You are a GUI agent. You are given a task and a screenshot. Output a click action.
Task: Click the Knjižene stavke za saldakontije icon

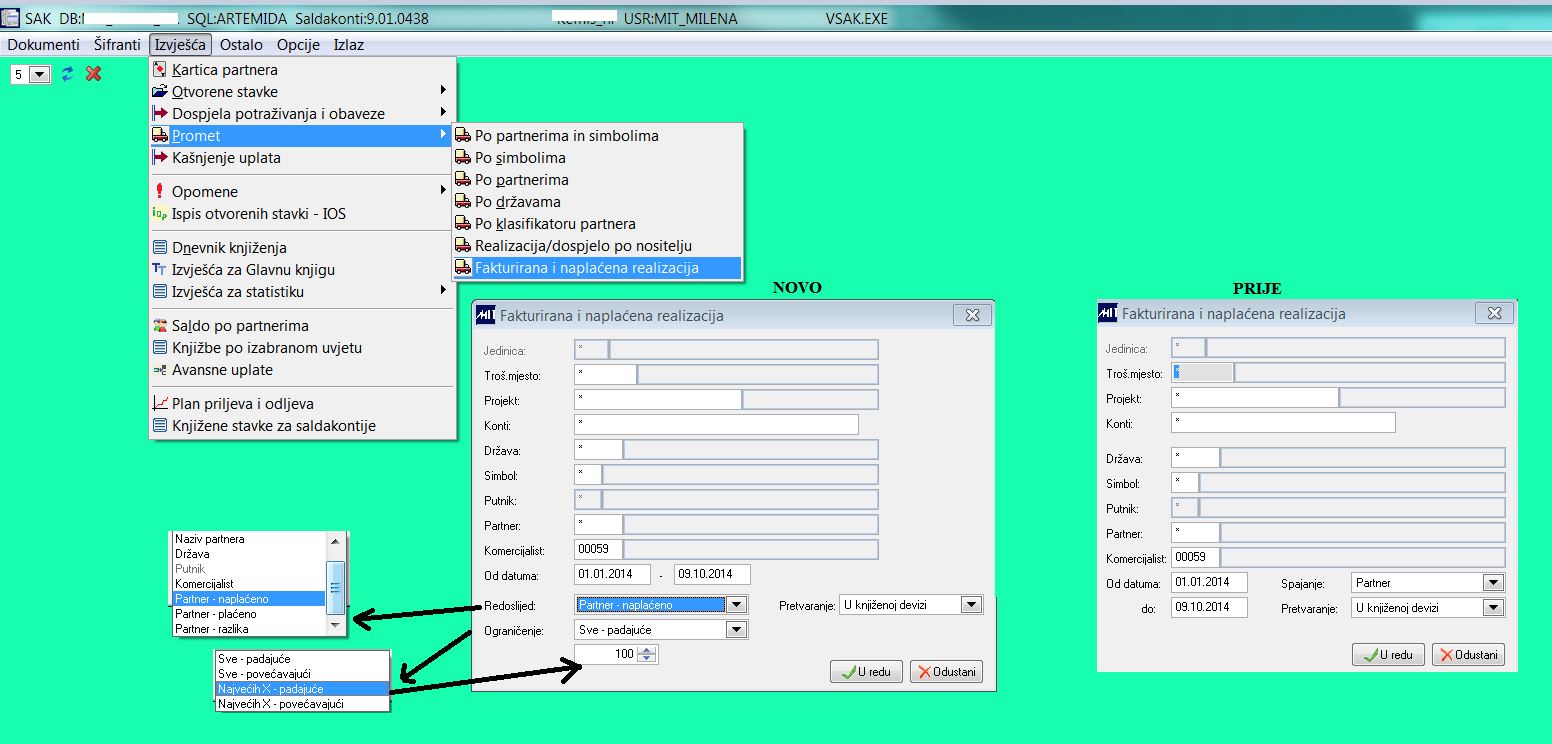(x=160, y=426)
